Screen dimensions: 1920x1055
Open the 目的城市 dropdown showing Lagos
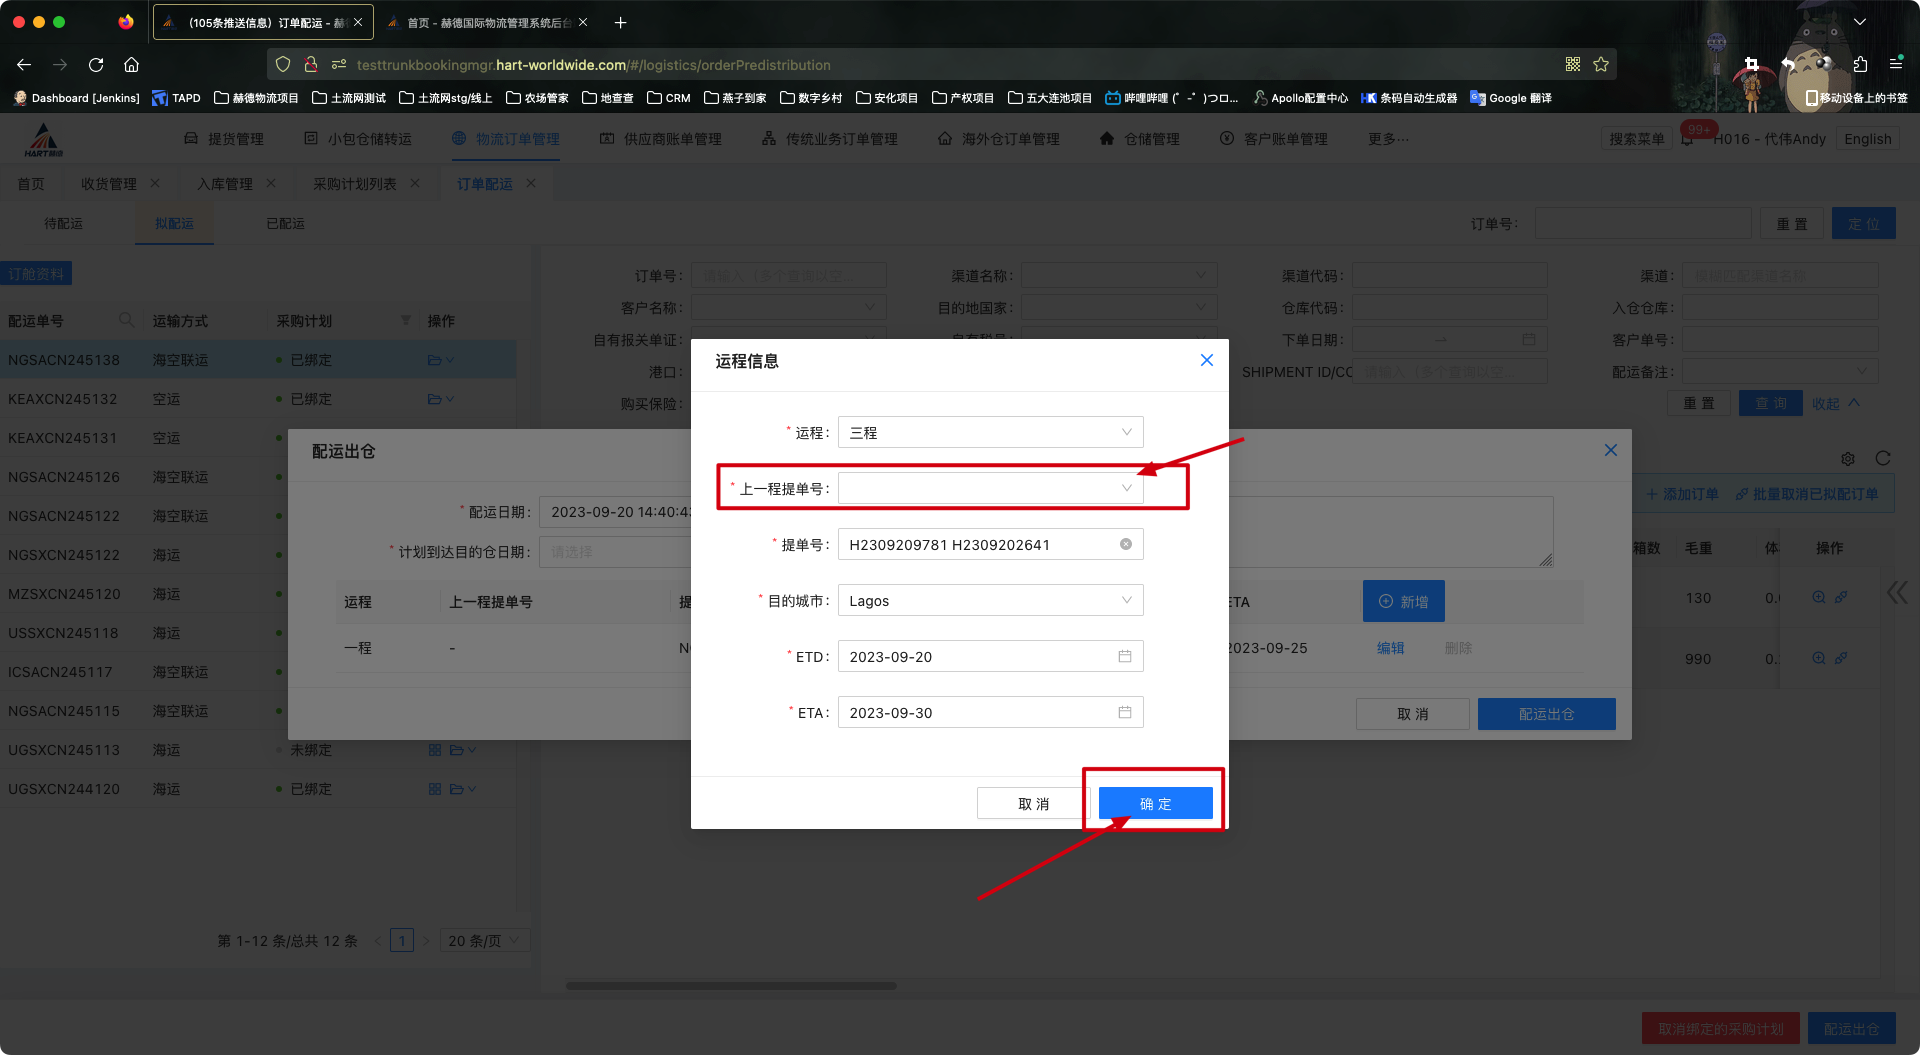pyautogui.click(x=990, y=600)
